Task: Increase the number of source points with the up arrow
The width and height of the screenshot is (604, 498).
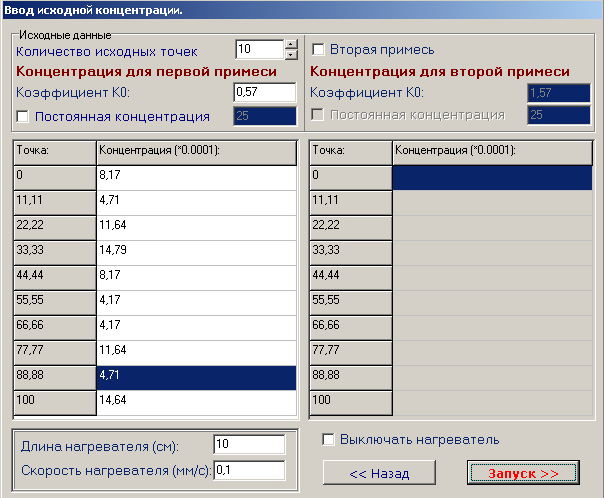Action: (291, 44)
